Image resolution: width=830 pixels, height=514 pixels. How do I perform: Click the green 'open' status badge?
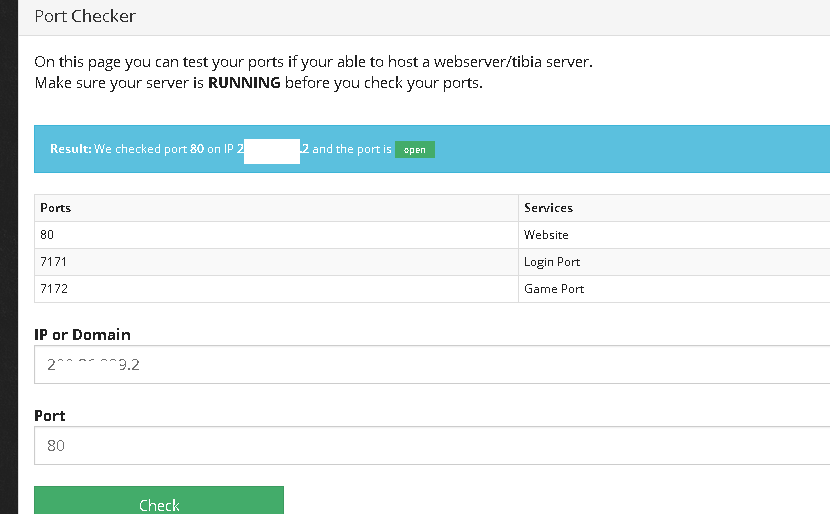(x=414, y=150)
